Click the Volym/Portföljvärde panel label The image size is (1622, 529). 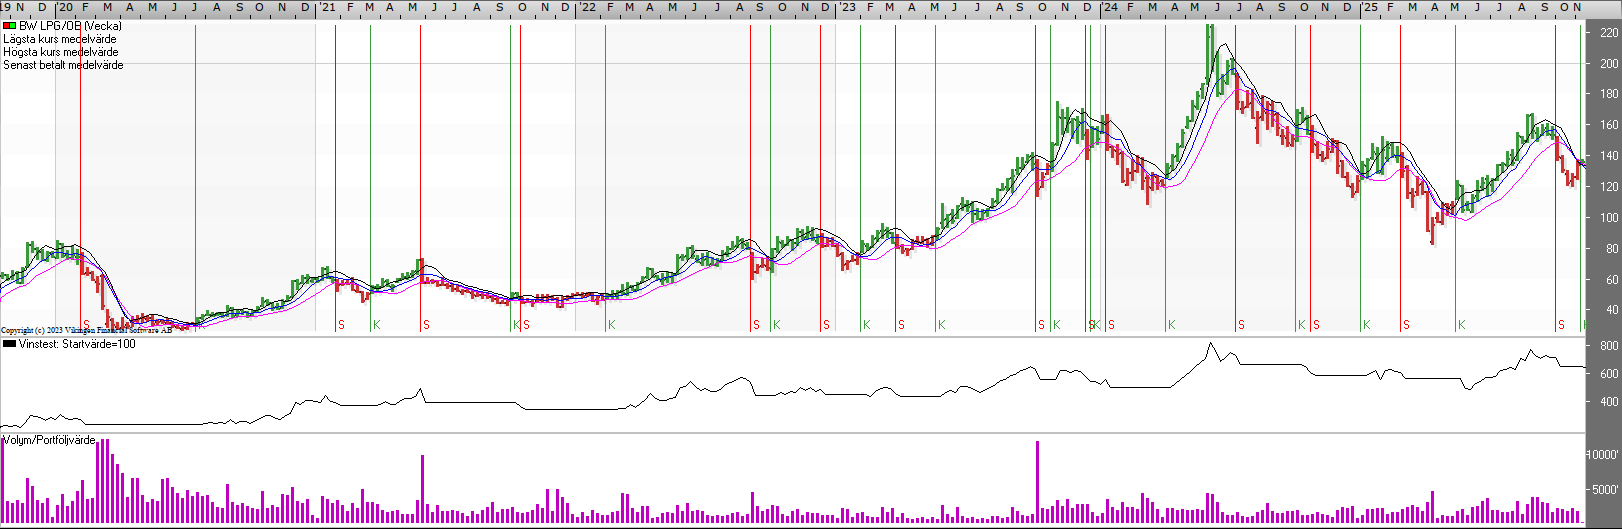[49, 440]
